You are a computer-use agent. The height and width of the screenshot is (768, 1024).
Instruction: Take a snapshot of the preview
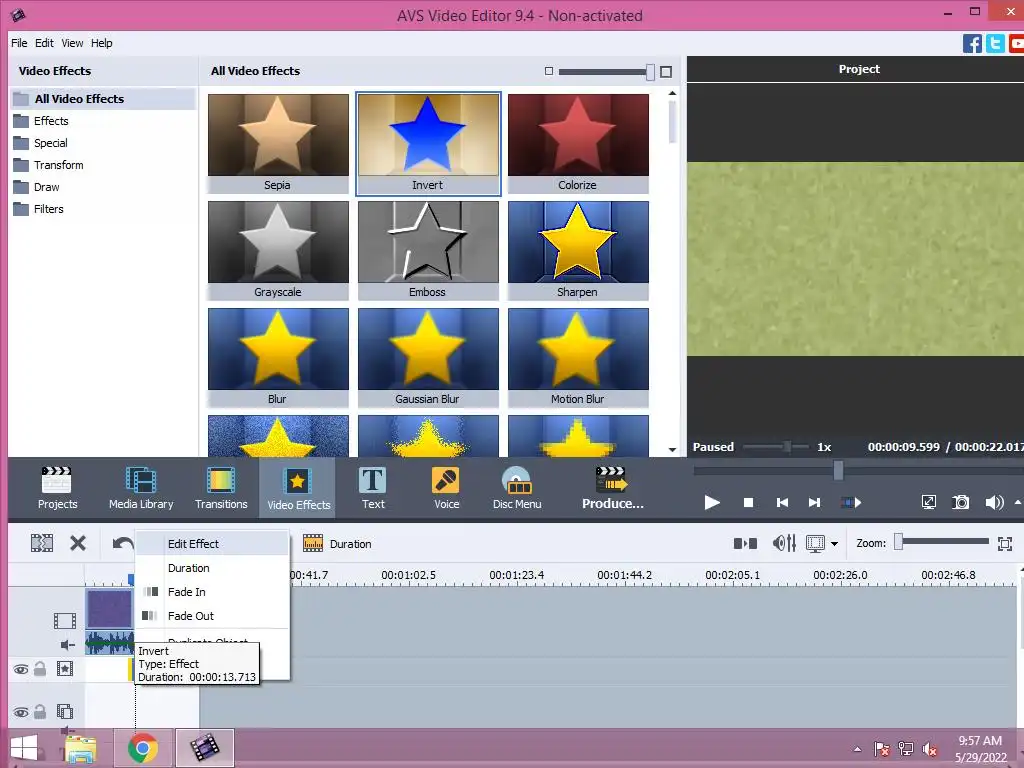point(961,502)
